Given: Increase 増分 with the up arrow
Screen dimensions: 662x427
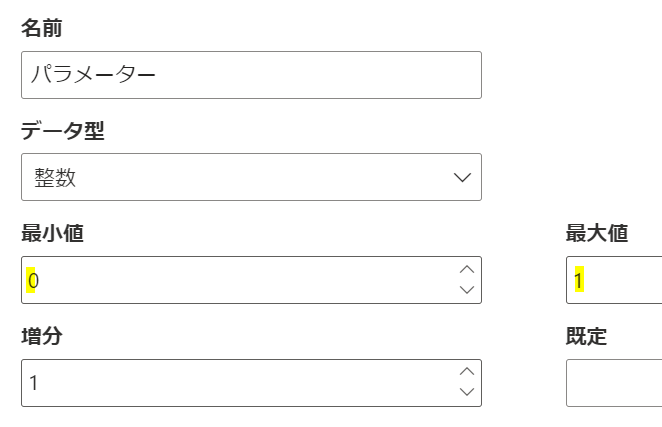Looking at the screenshot, I should click(x=466, y=372).
